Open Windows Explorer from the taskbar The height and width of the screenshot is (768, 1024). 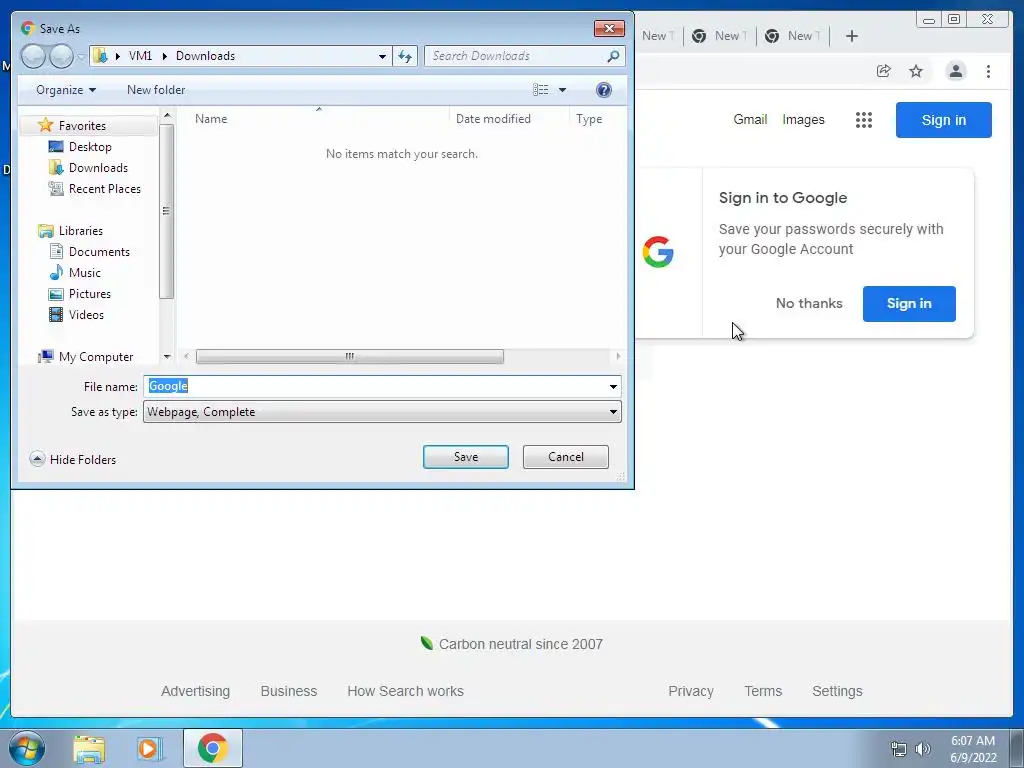click(x=89, y=748)
